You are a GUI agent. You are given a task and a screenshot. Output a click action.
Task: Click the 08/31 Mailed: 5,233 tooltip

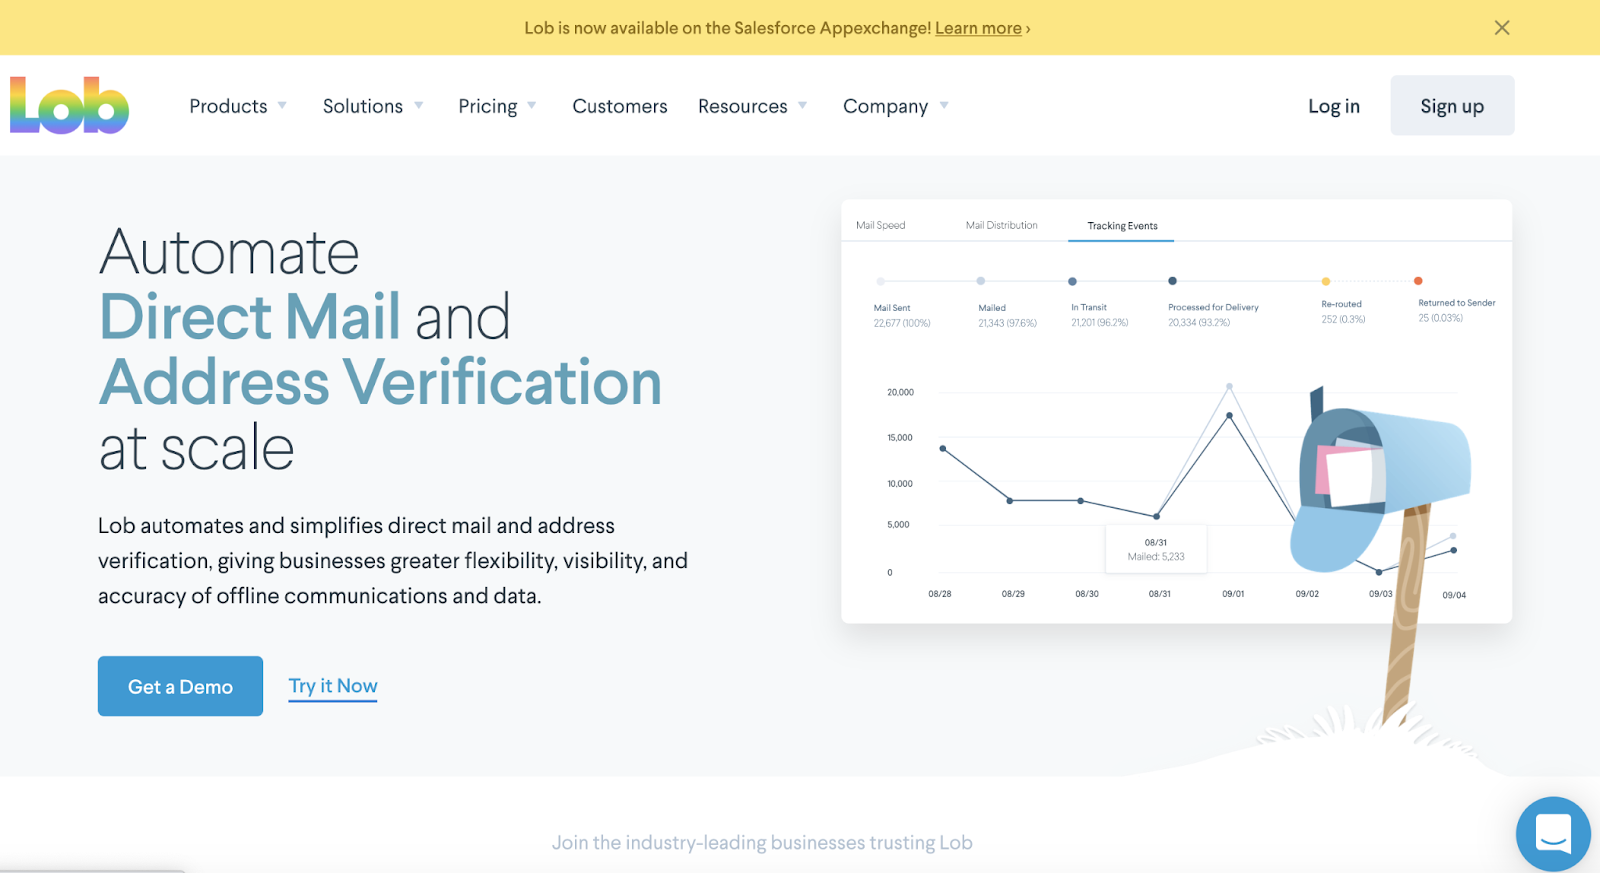(x=1156, y=549)
